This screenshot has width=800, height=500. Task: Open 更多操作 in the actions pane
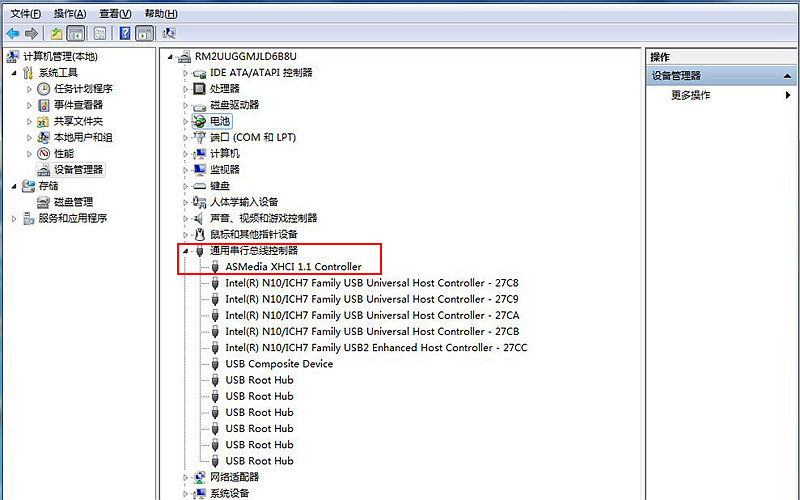pos(691,95)
